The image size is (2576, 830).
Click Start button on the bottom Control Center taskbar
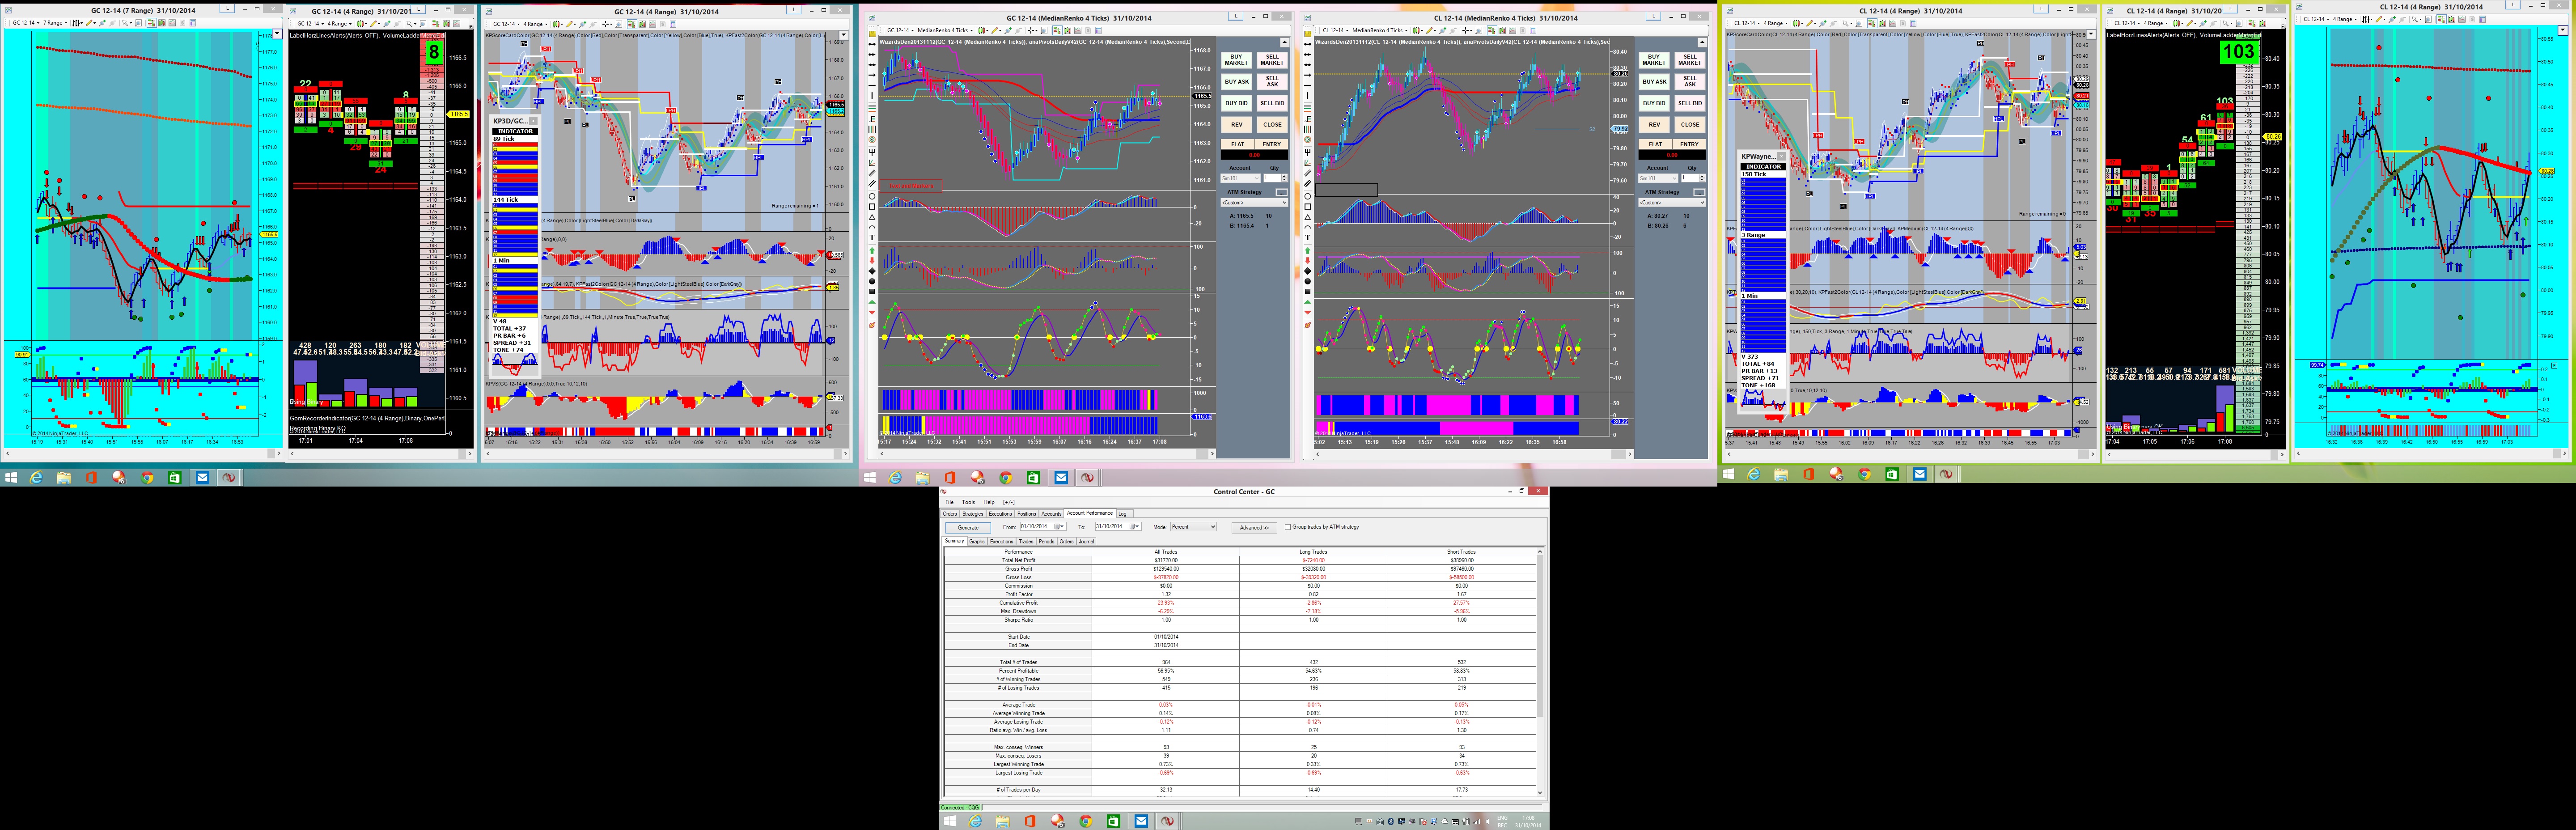click(950, 821)
